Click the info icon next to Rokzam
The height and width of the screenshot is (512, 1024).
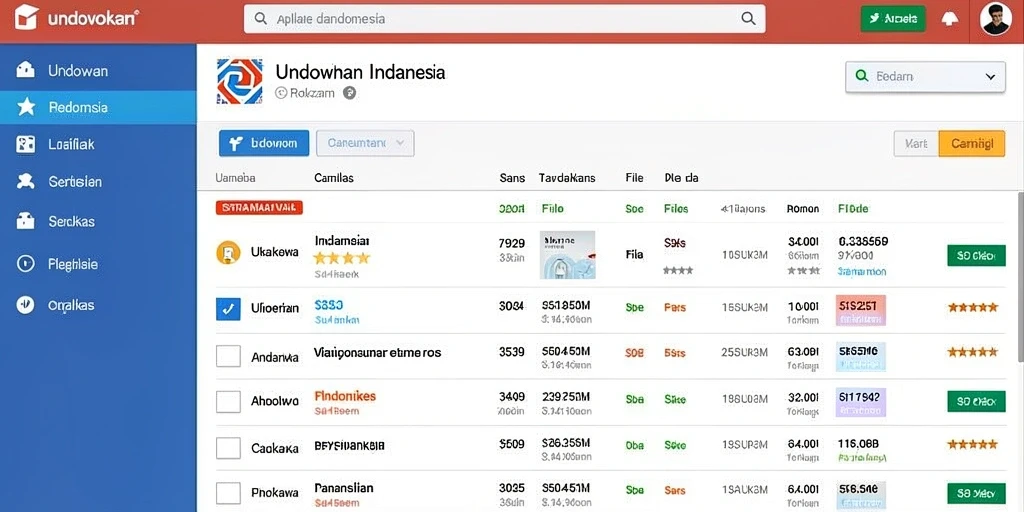350,93
